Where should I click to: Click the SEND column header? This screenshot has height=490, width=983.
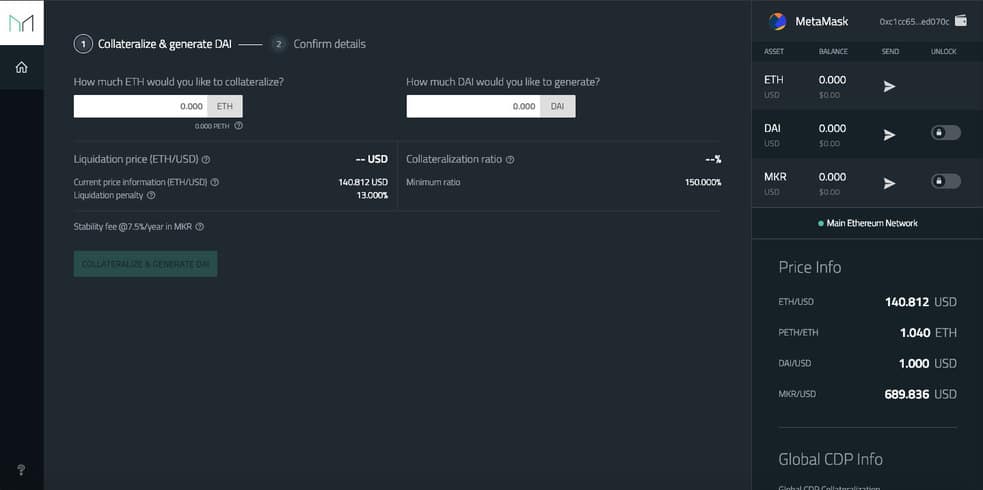(x=890, y=51)
